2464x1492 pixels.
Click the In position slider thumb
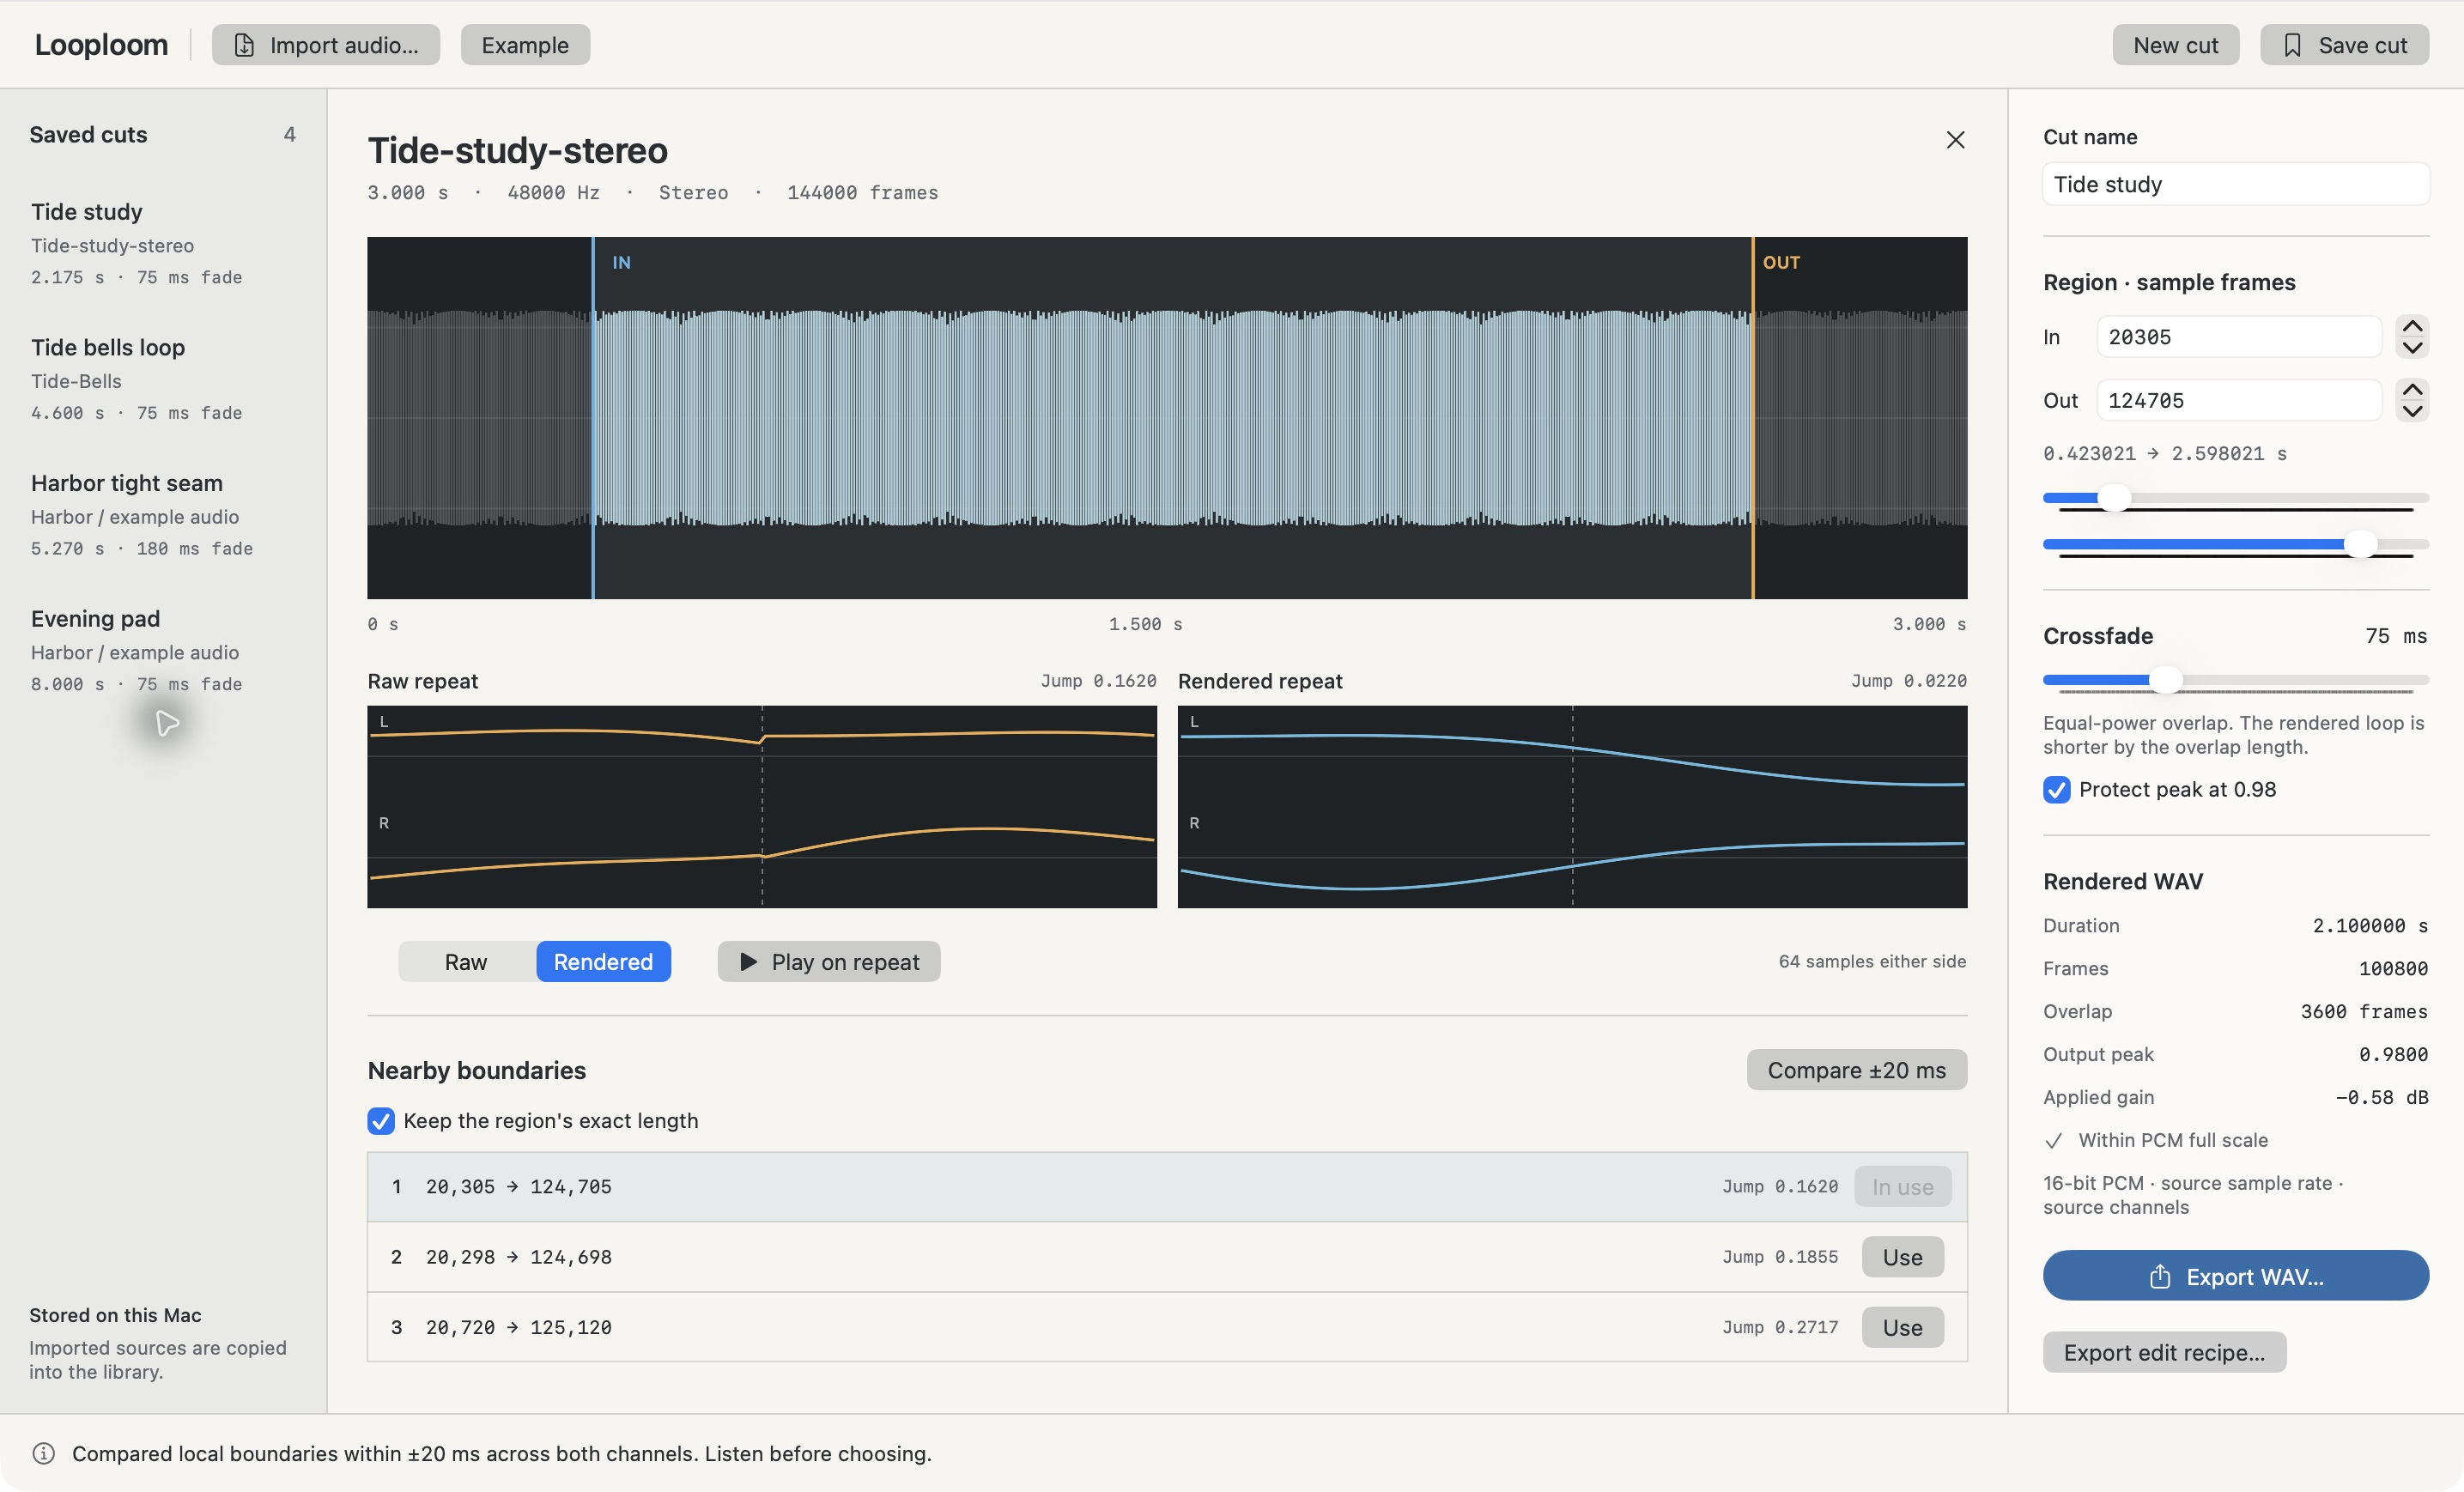pos(2114,498)
